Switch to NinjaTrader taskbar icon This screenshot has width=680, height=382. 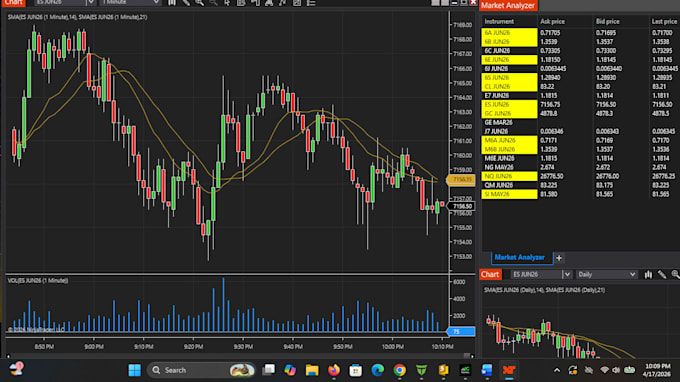point(509,370)
